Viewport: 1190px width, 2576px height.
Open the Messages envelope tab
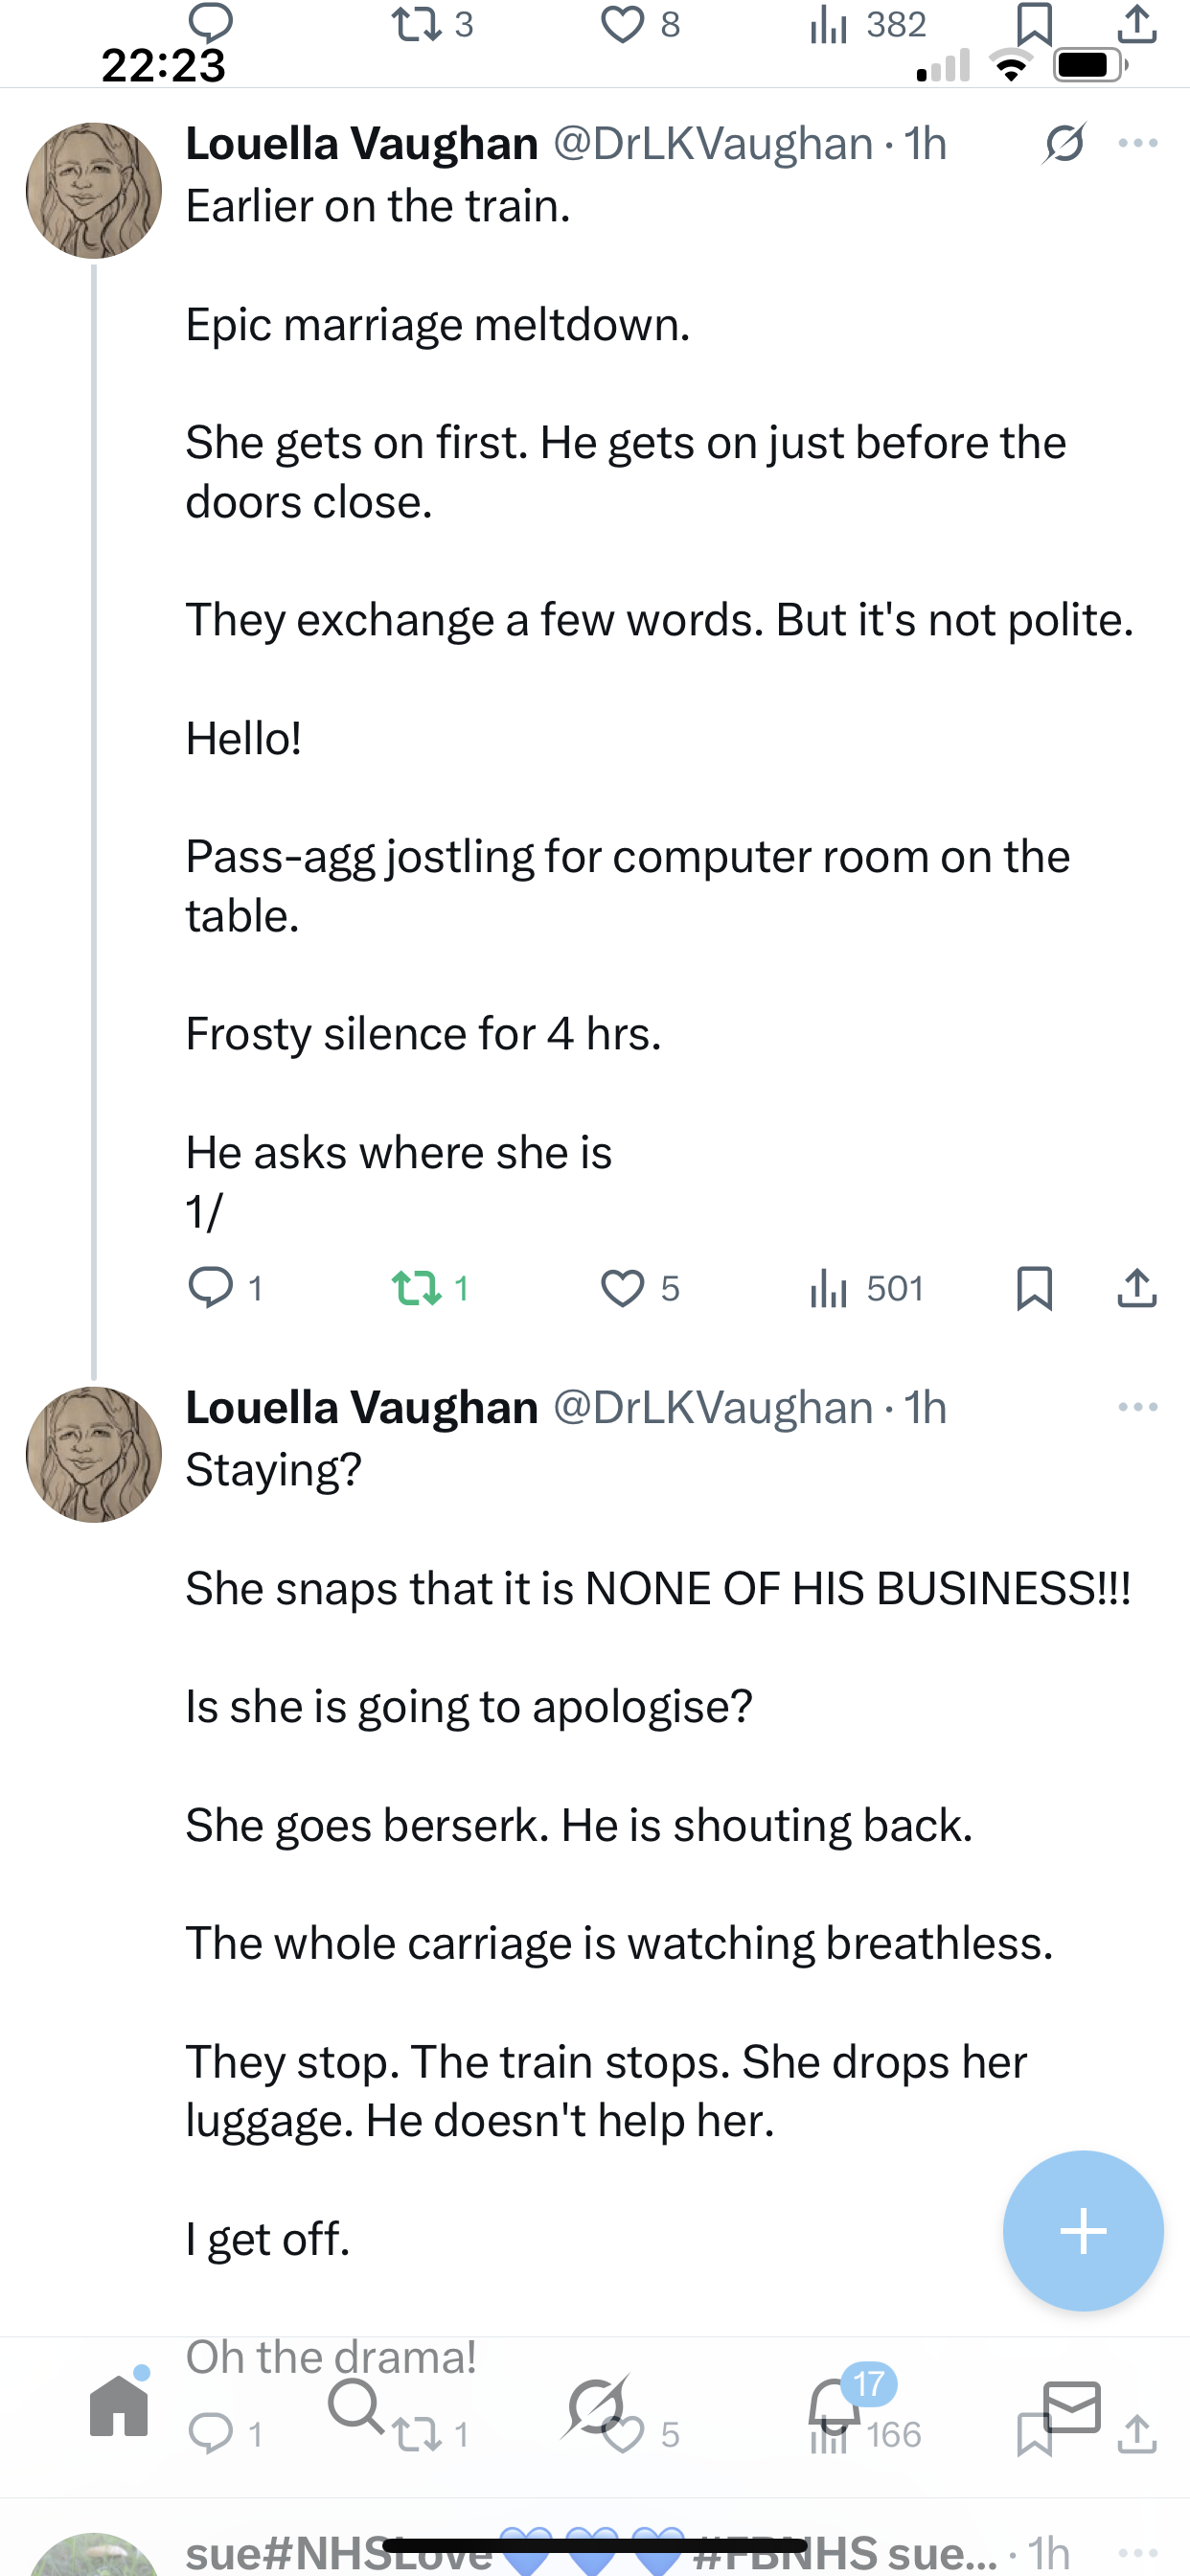click(x=1072, y=2406)
